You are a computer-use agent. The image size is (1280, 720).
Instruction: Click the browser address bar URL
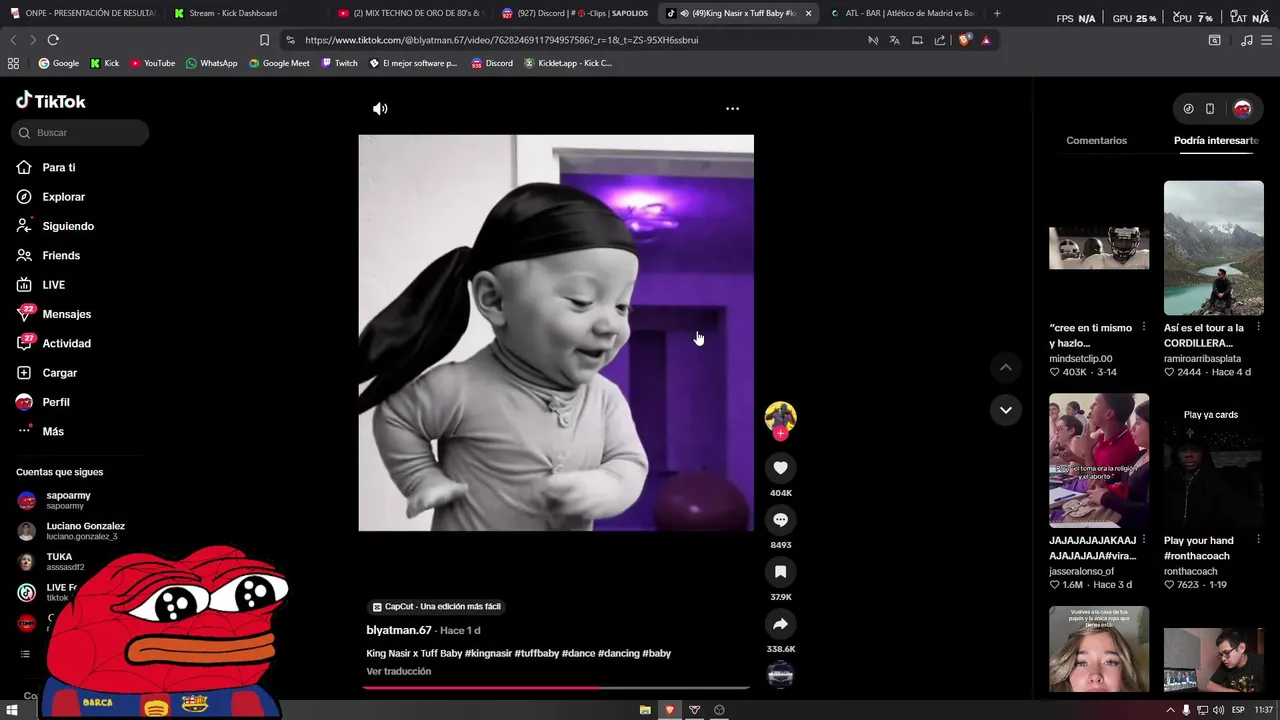pos(501,40)
